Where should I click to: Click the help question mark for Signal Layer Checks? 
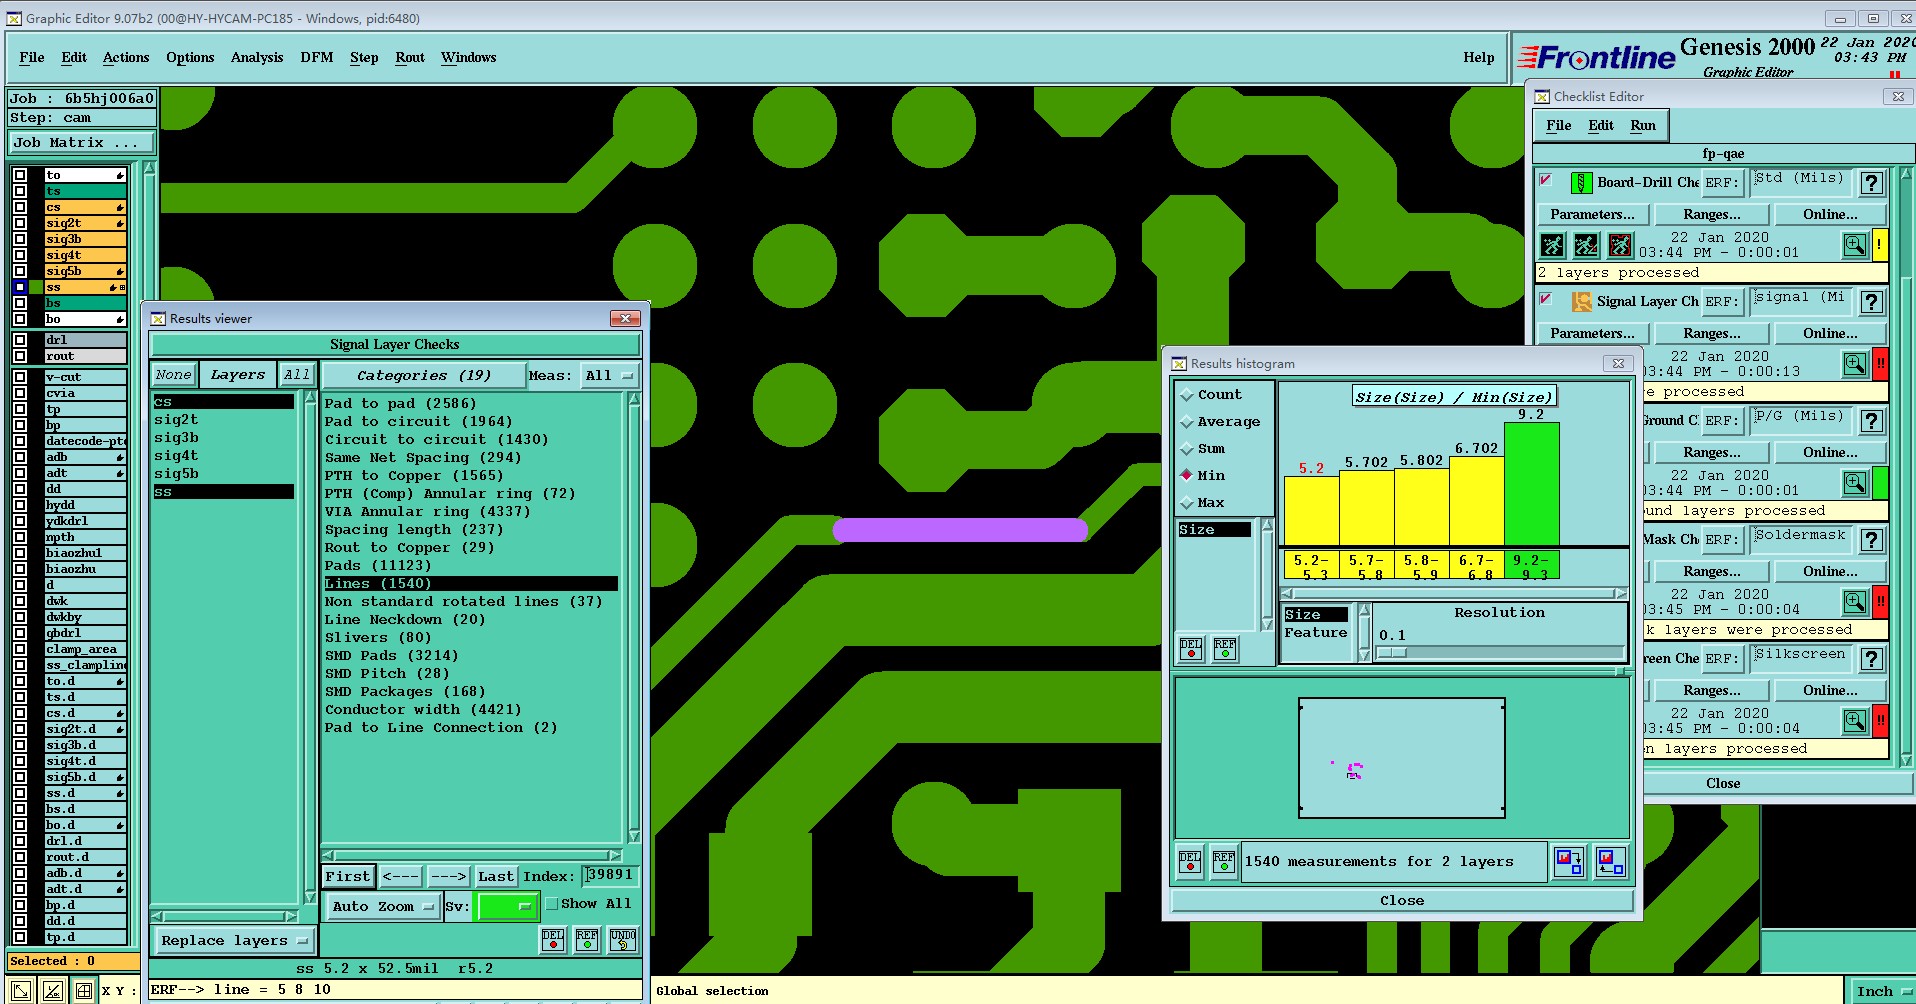pyautogui.click(x=1872, y=302)
